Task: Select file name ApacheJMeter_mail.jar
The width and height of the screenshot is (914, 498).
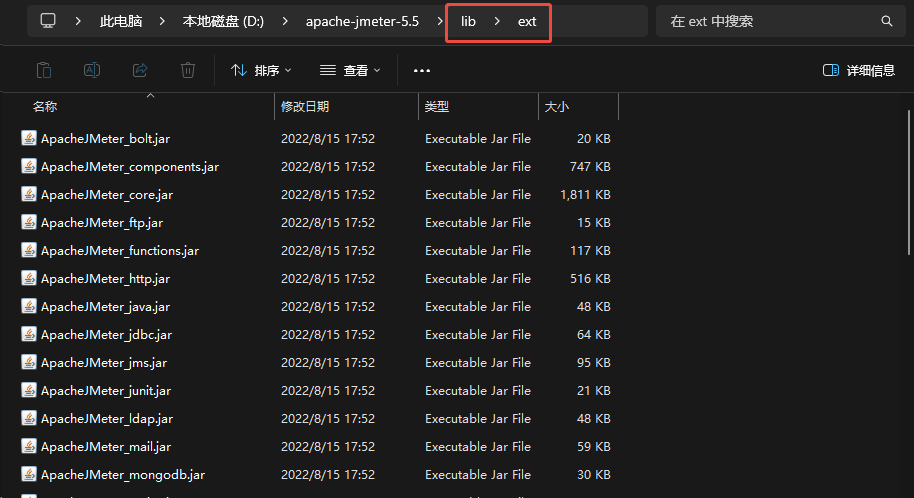Action: (106, 447)
